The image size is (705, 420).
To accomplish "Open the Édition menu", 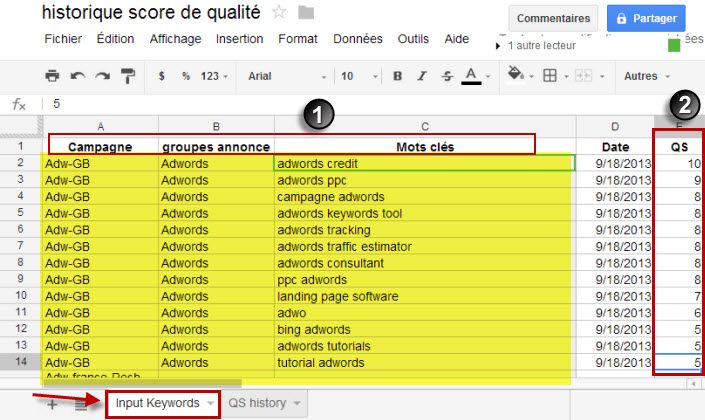I will point(116,39).
